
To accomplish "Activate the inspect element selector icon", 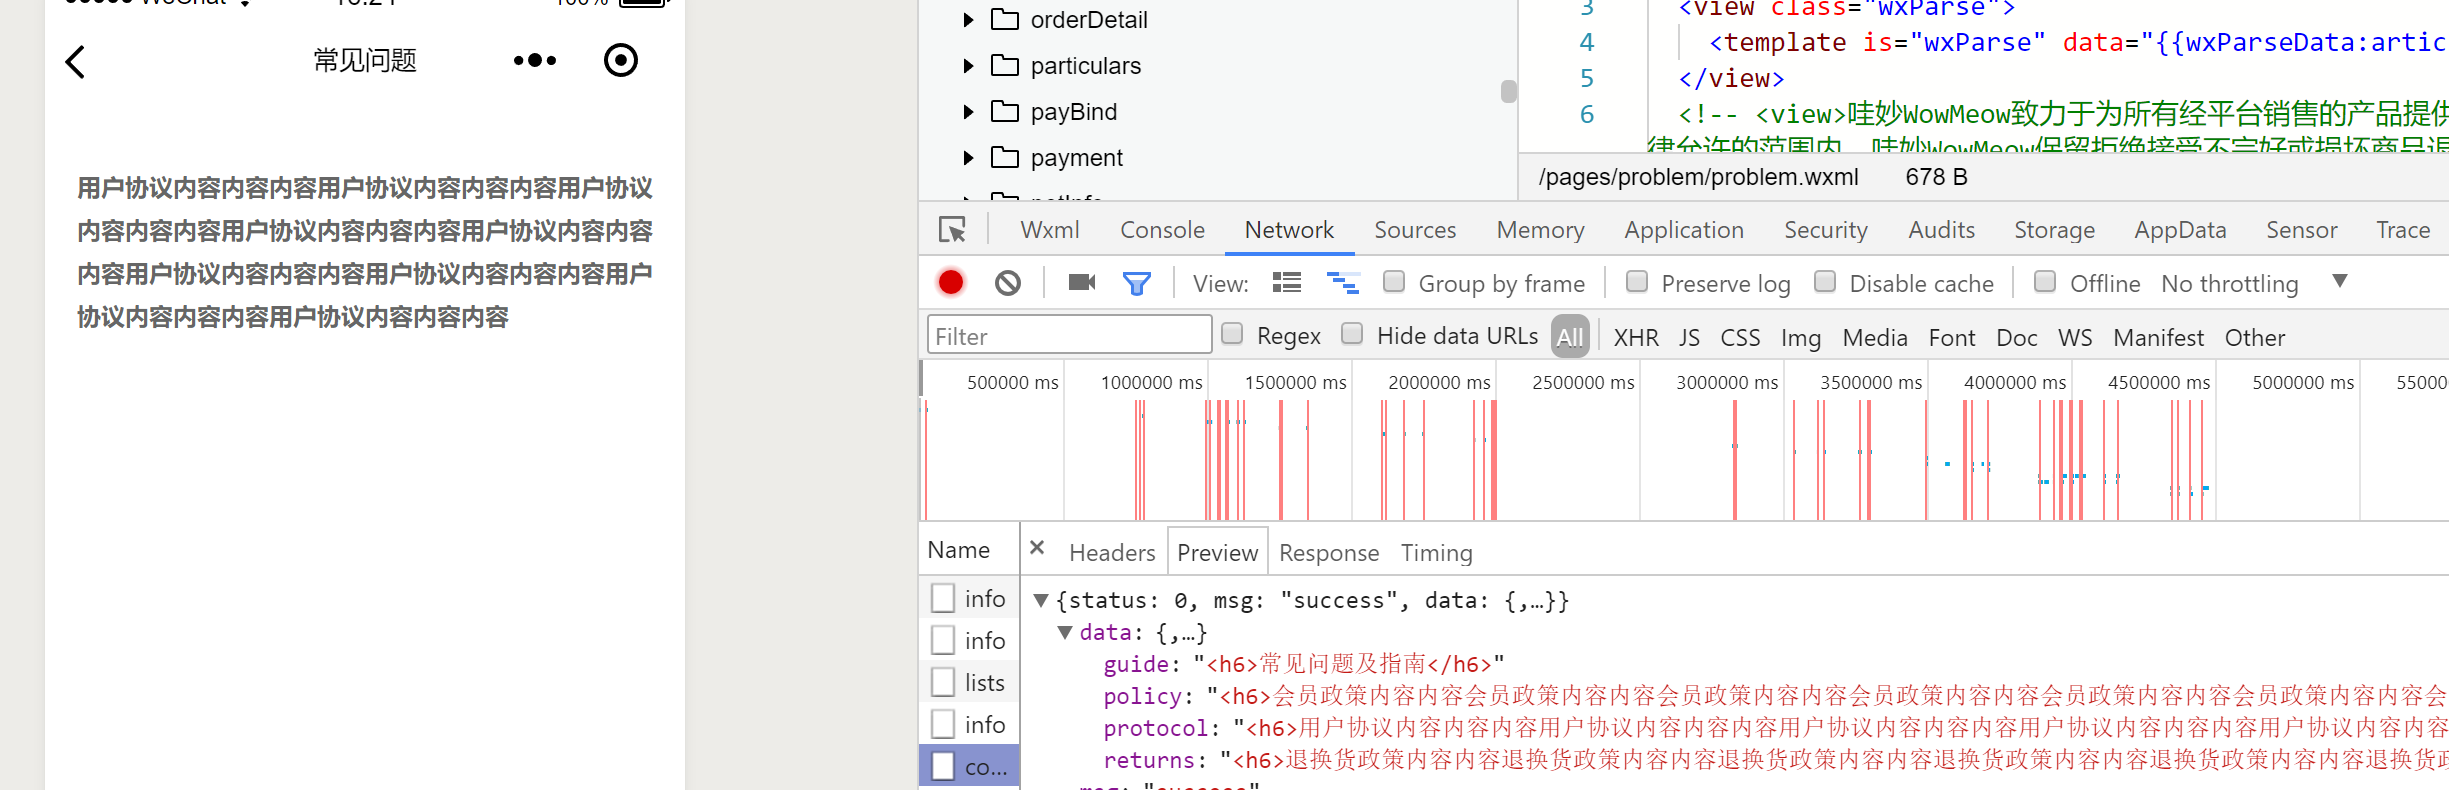I will coord(952,230).
